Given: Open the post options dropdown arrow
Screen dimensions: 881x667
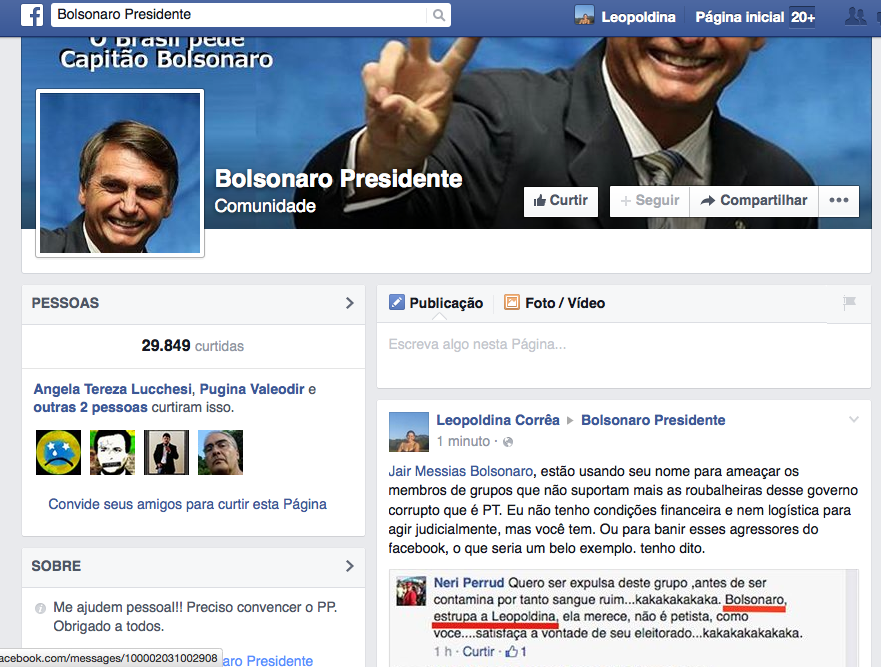Looking at the screenshot, I should pos(853,420).
